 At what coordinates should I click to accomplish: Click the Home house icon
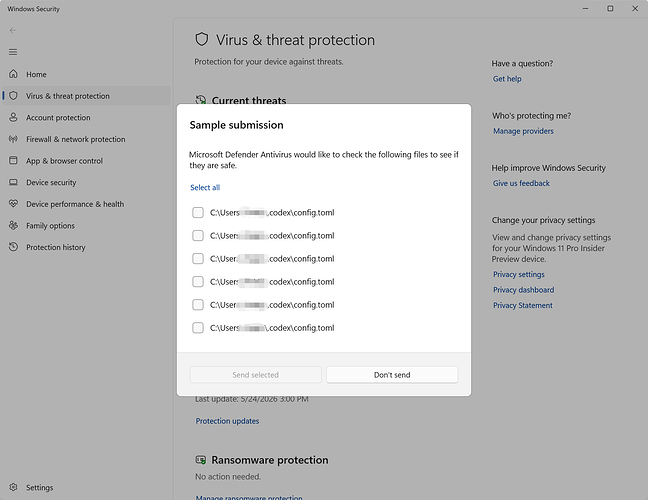coord(13,74)
